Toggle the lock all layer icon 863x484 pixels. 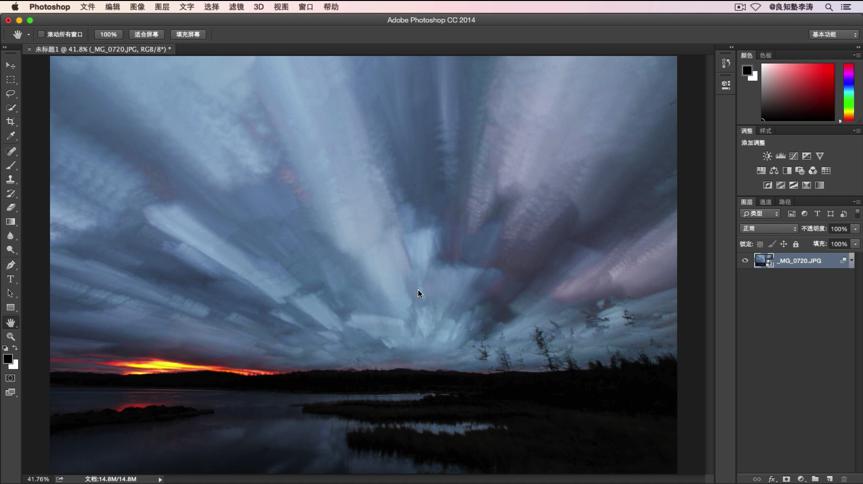tap(795, 244)
